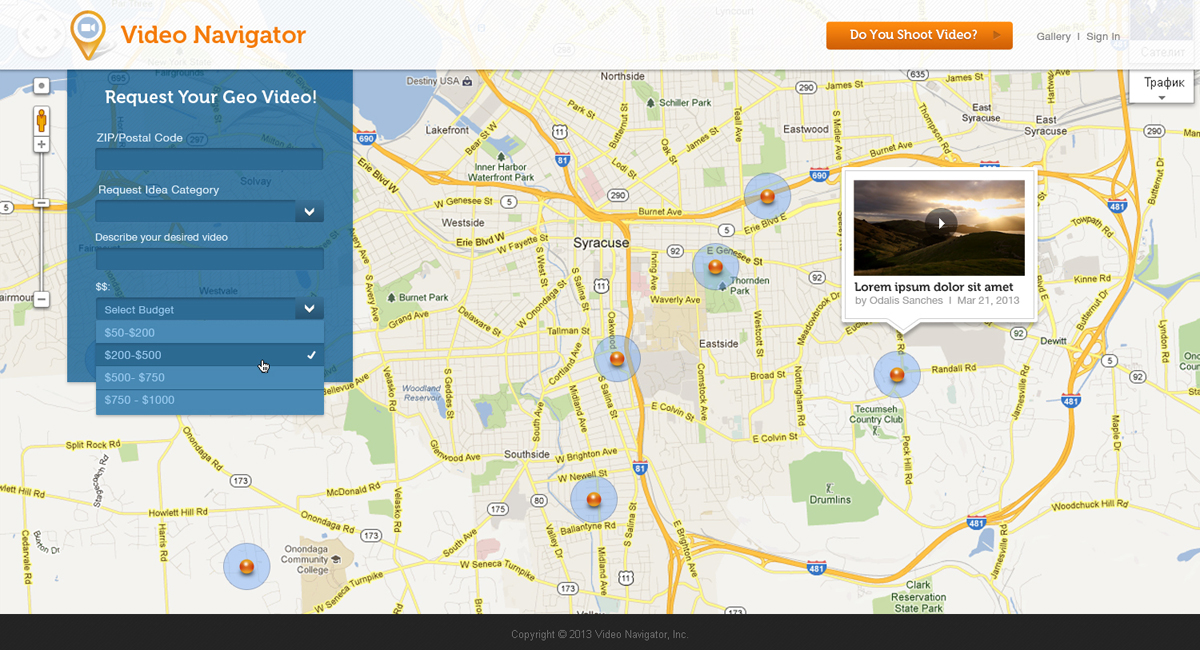Switch to the Сателит map view
1200x650 pixels.
[1163, 52]
